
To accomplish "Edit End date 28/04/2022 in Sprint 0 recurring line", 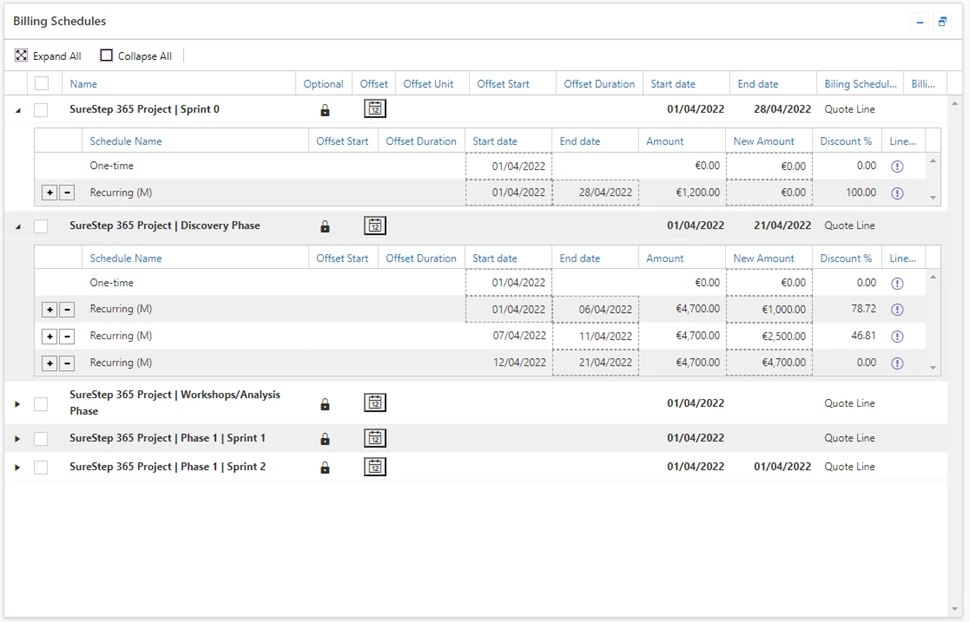I will pyautogui.click(x=595, y=192).
